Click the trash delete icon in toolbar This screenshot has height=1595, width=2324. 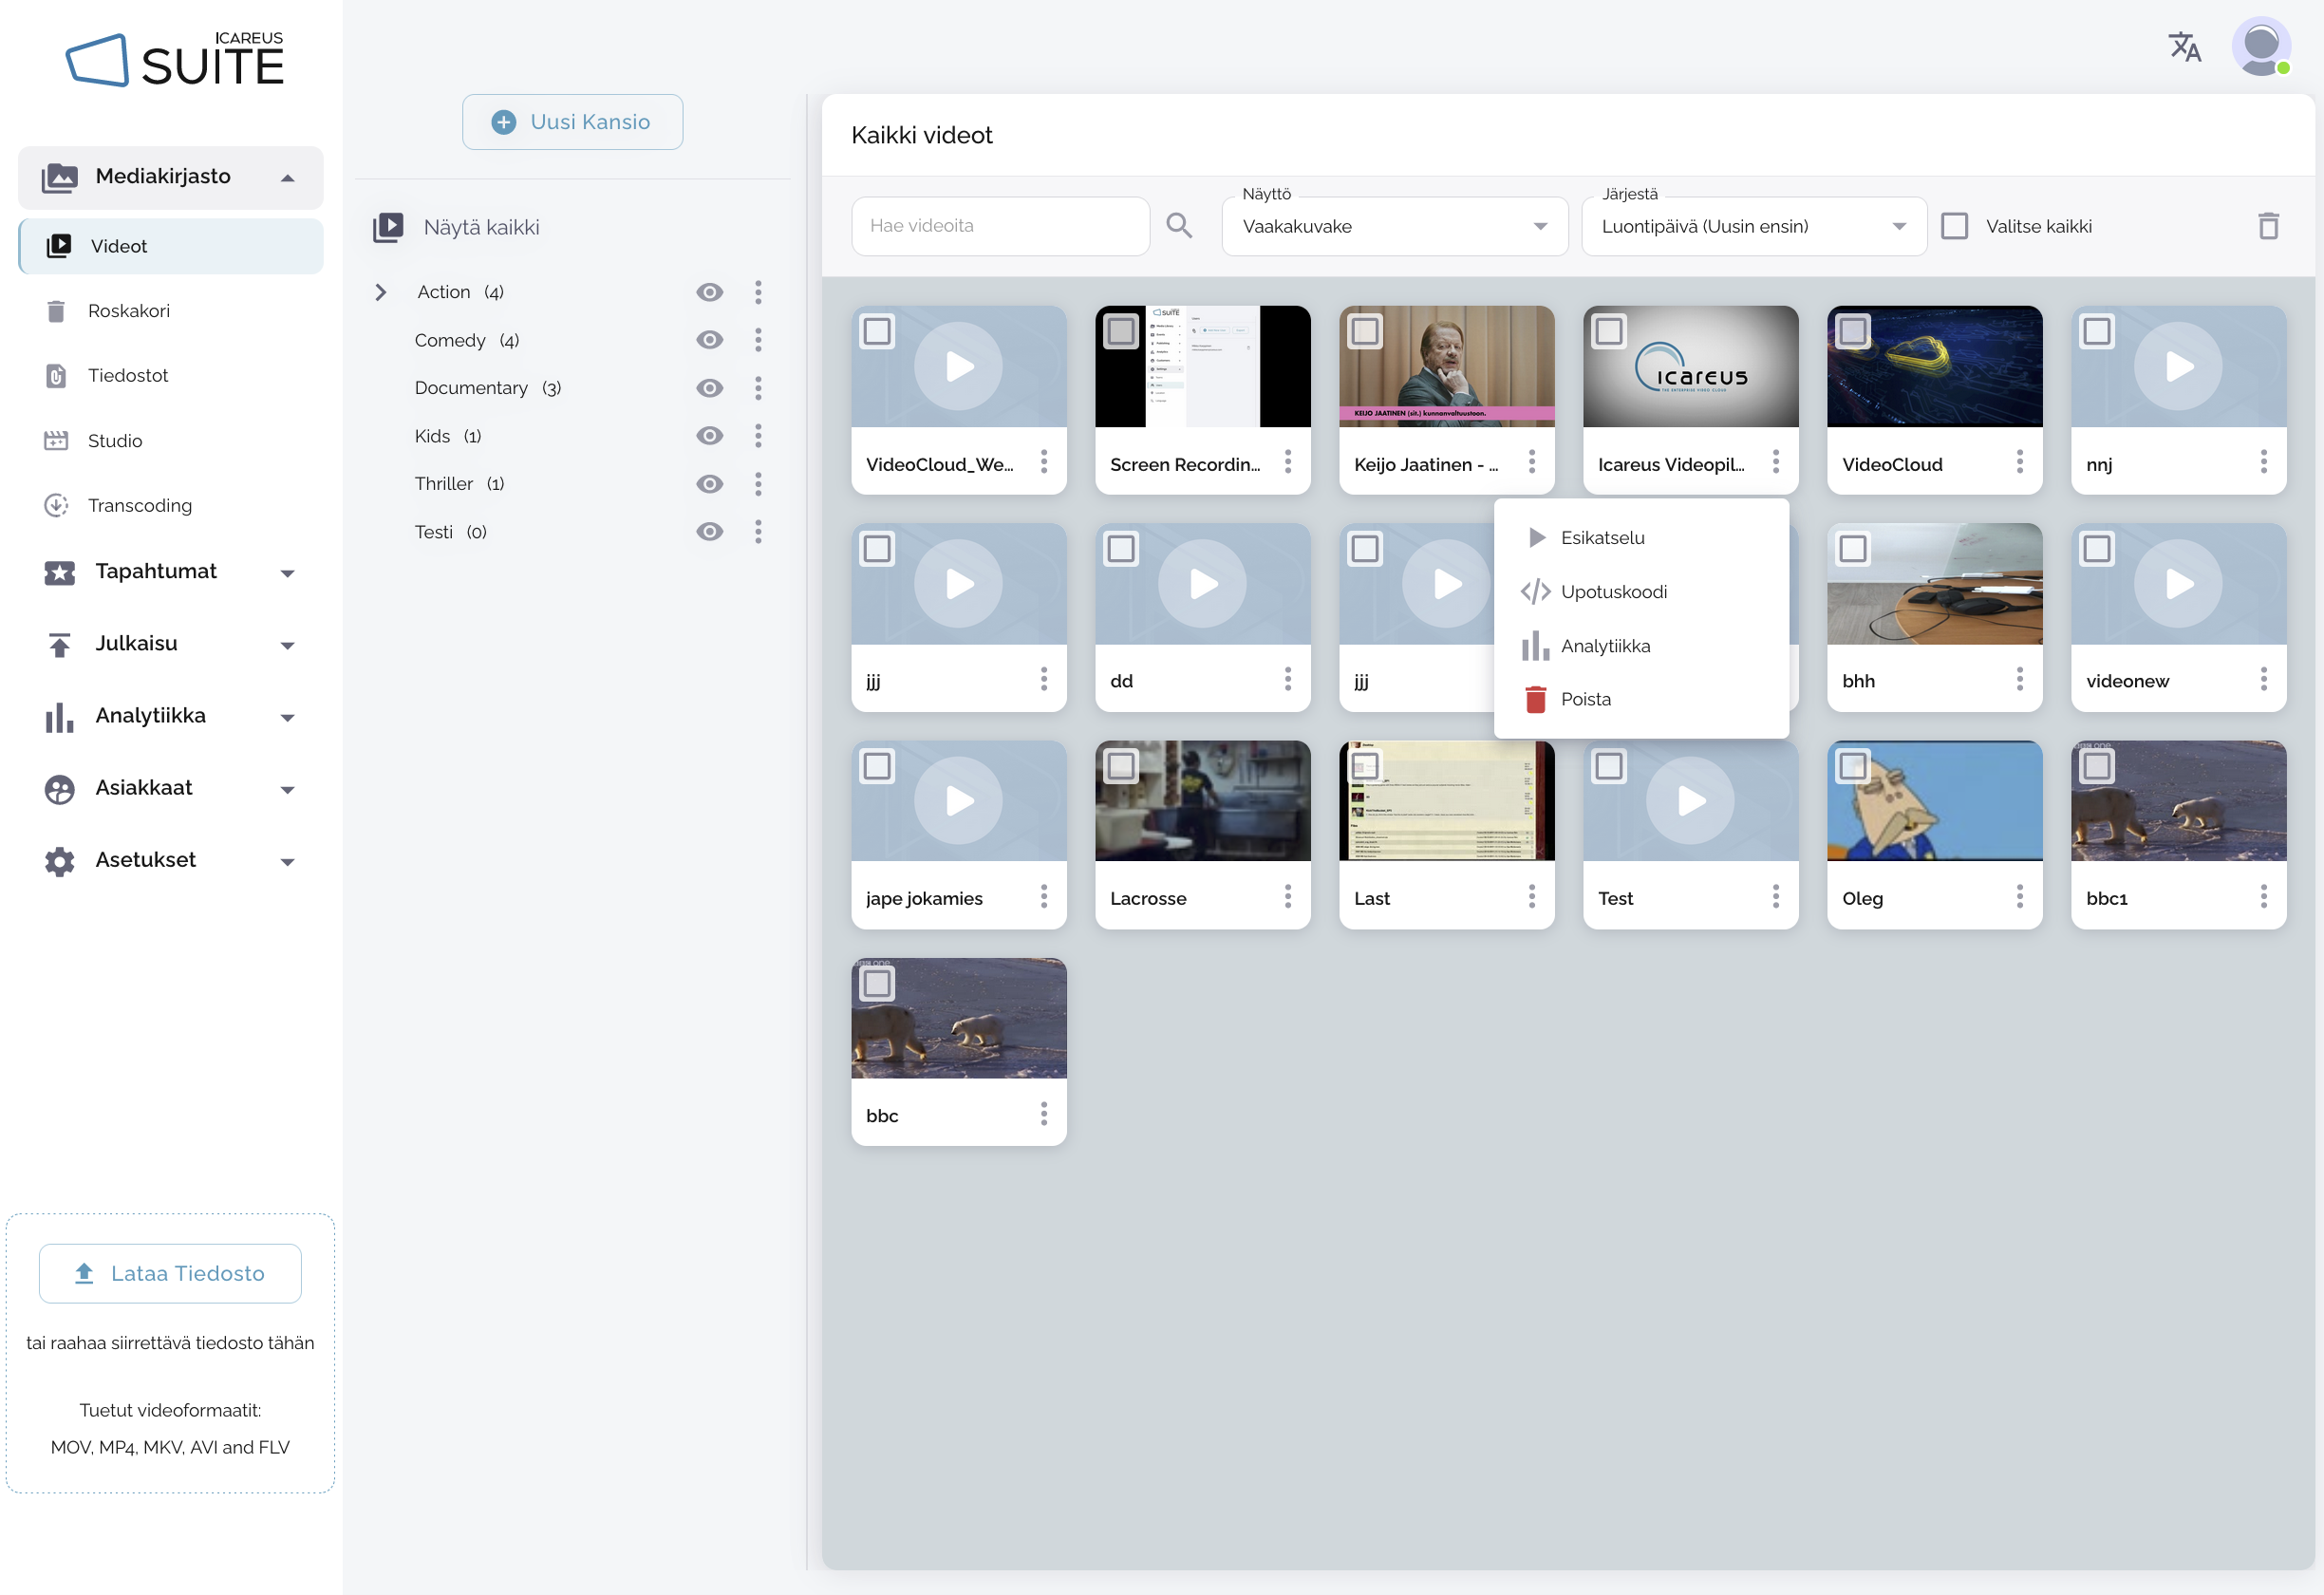coord(2268,226)
